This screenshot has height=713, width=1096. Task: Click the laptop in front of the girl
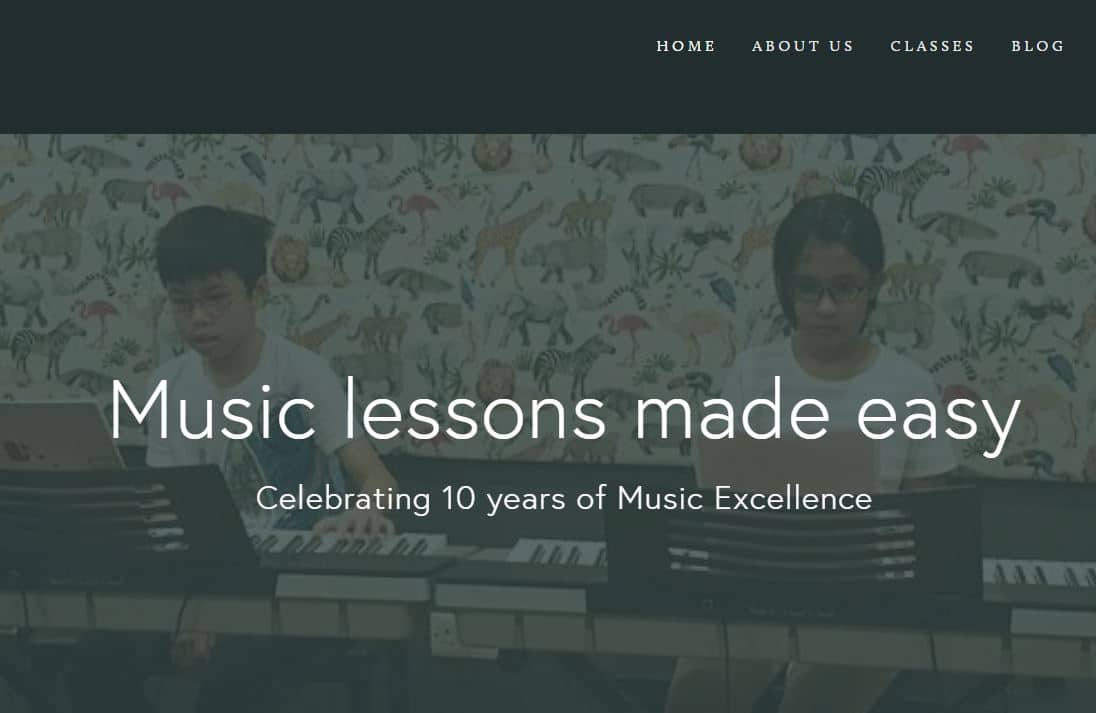(x=783, y=461)
